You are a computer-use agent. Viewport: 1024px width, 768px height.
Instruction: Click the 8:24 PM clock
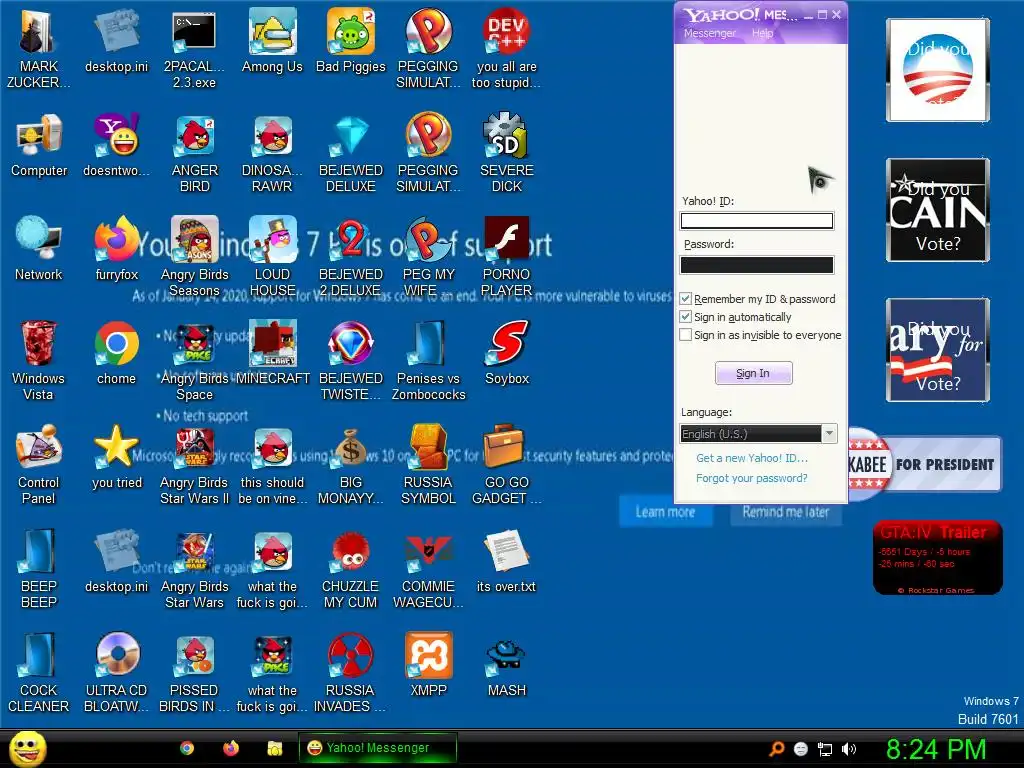click(x=936, y=749)
